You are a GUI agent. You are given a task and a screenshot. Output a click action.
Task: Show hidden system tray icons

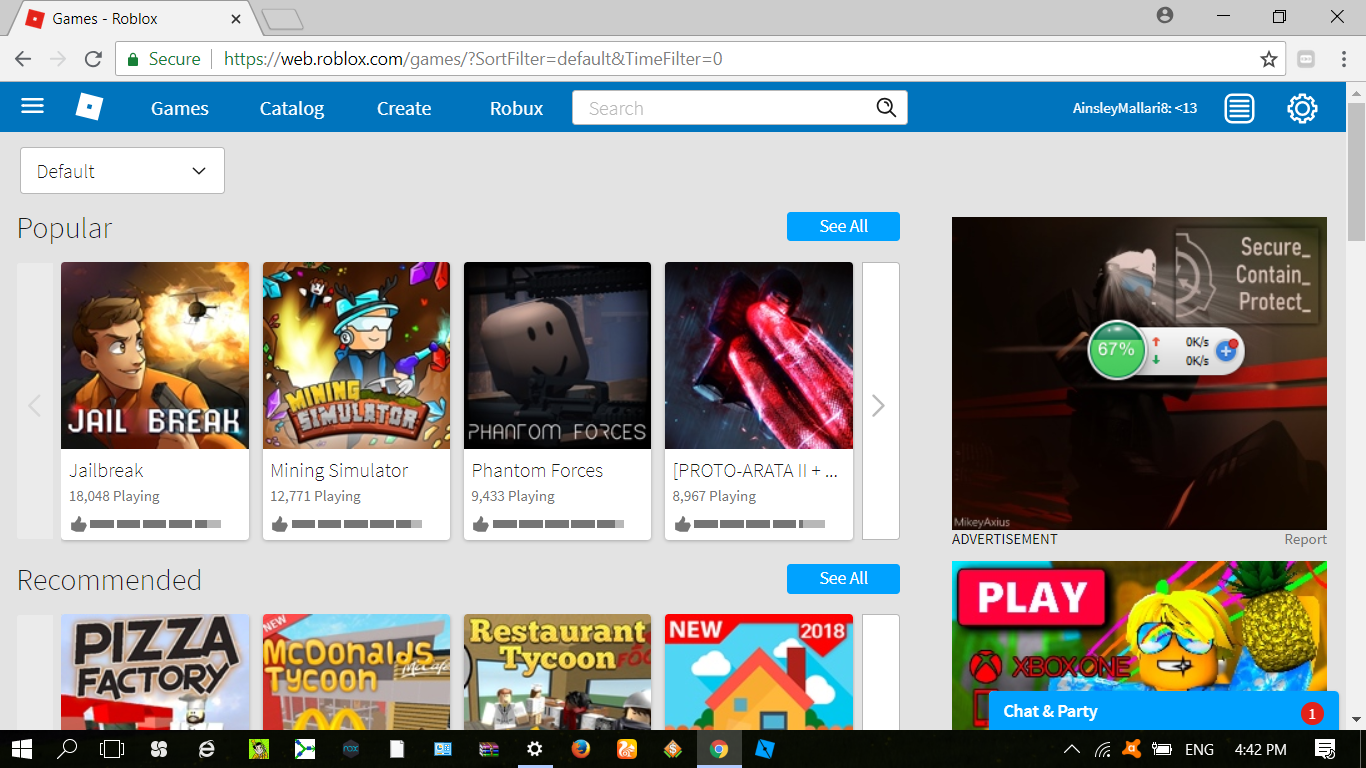point(1071,749)
